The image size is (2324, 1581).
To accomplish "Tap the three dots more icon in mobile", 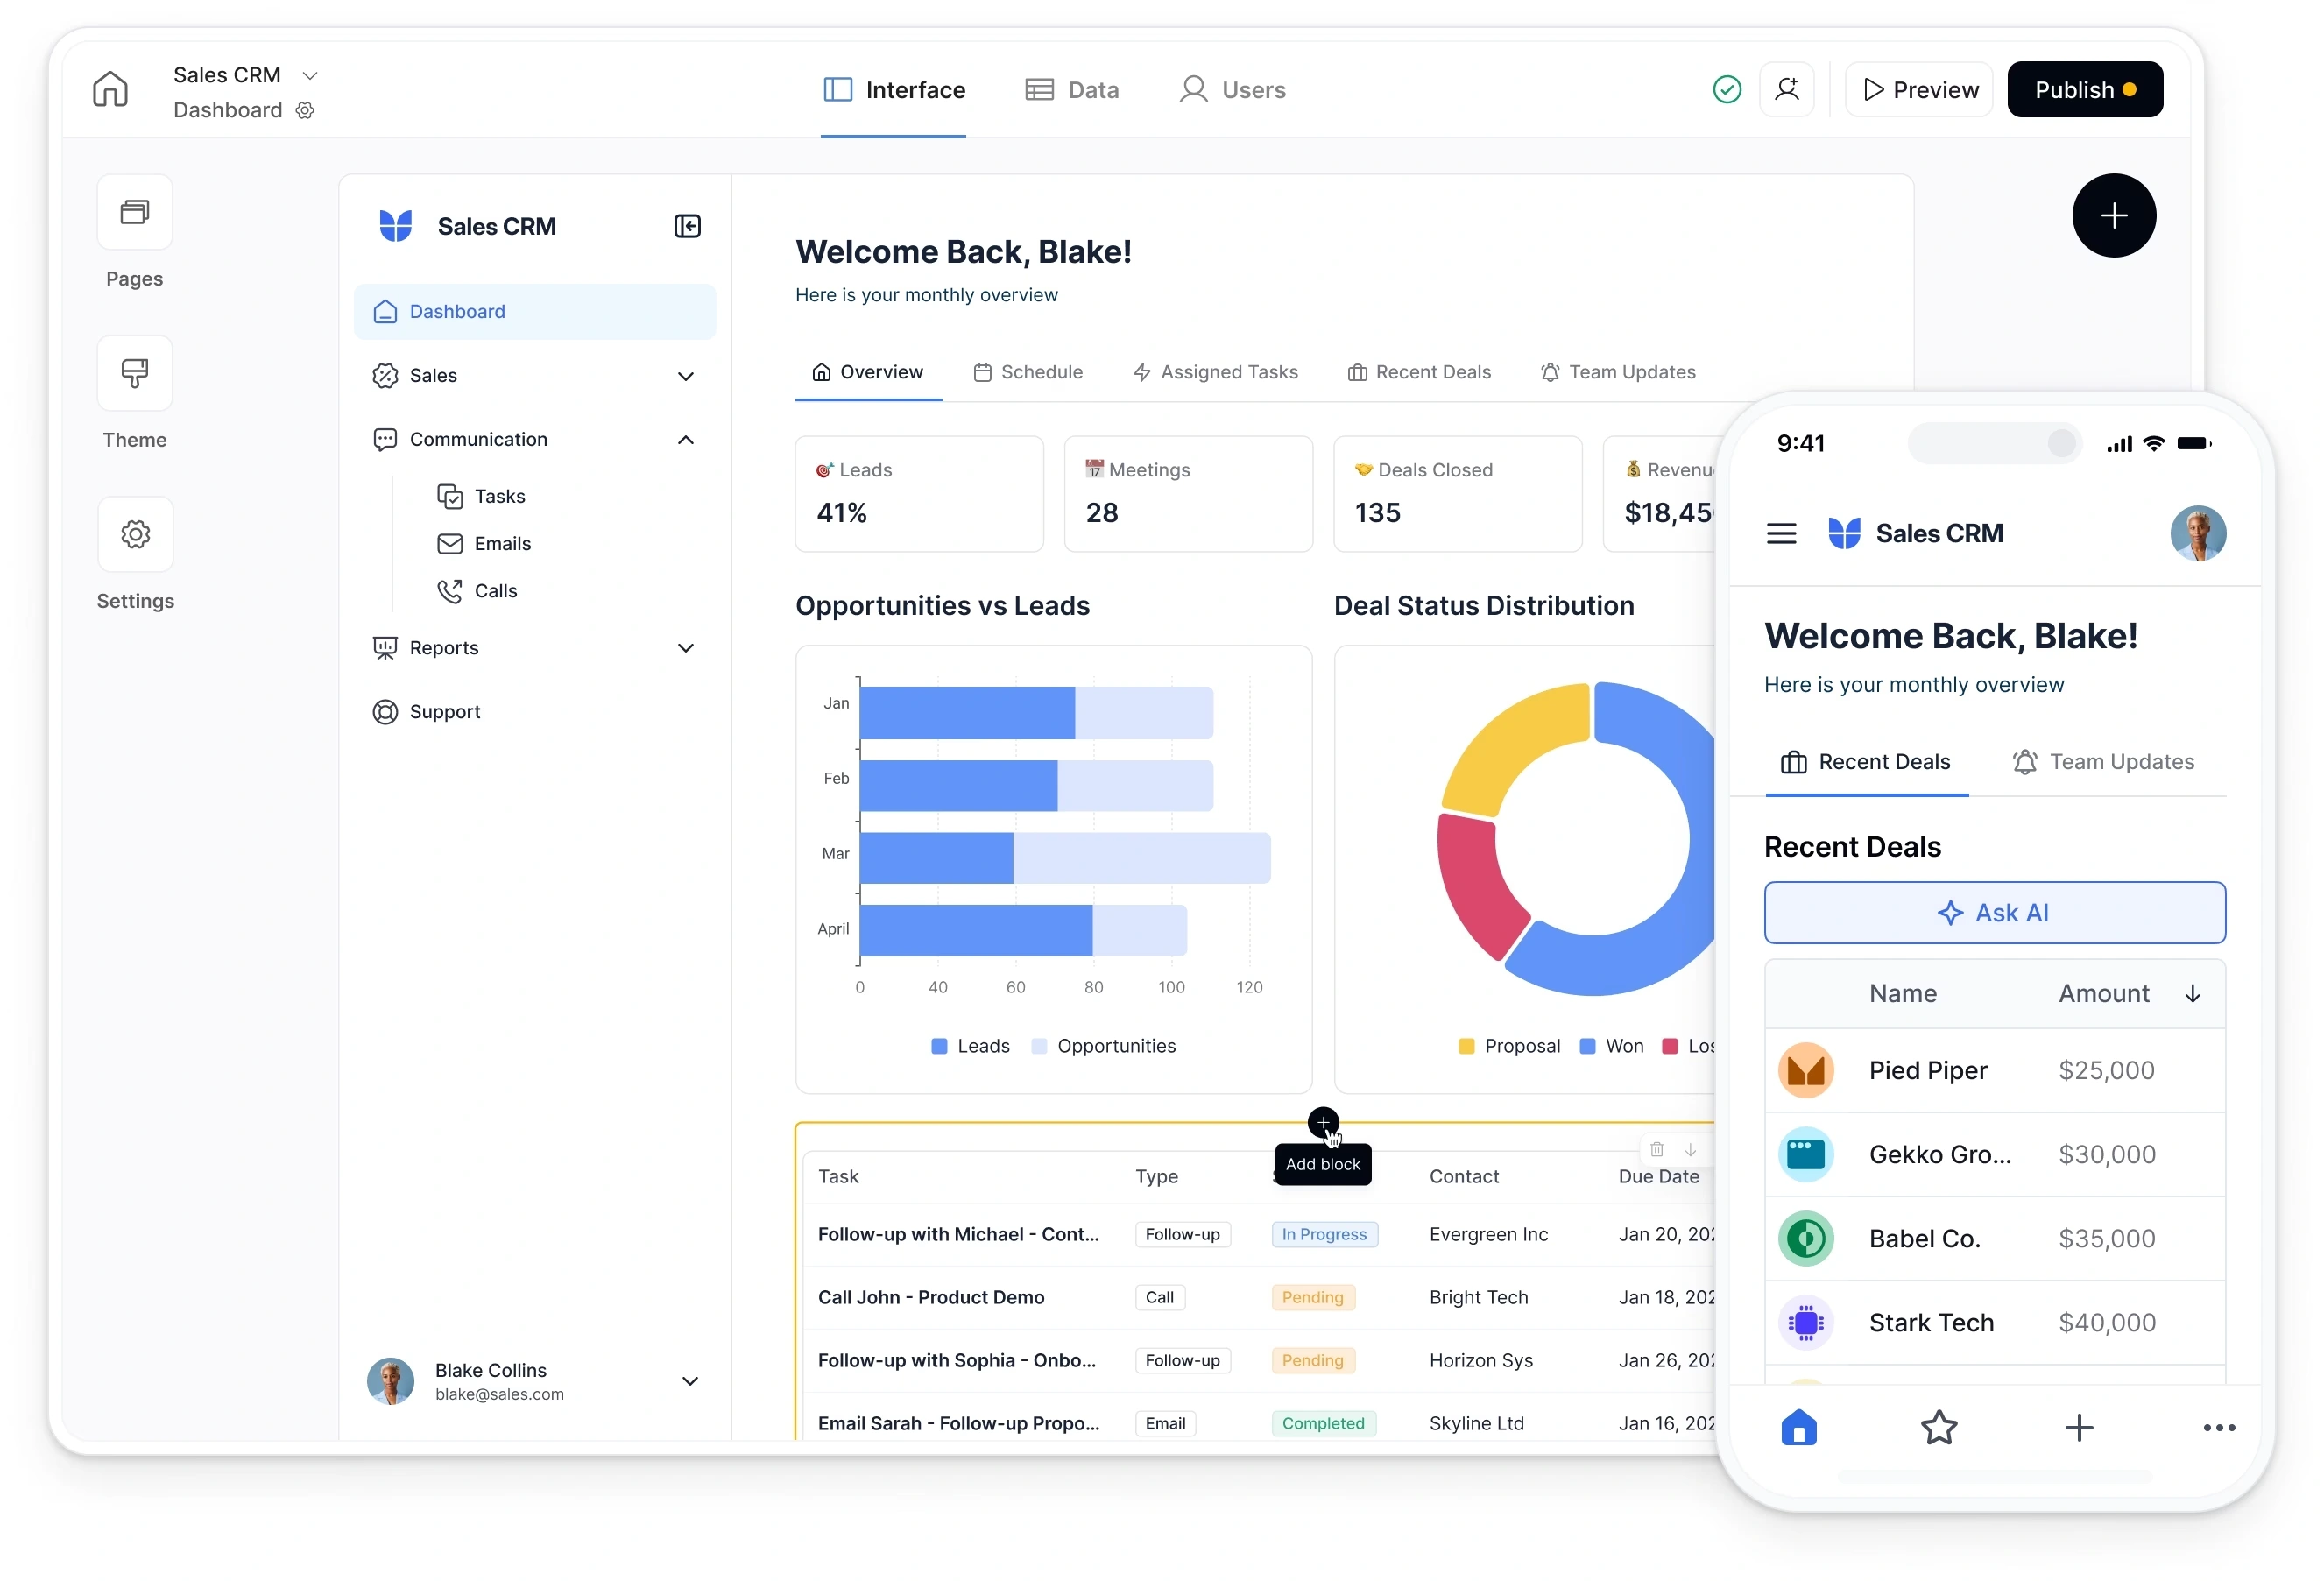I will (2219, 1428).
